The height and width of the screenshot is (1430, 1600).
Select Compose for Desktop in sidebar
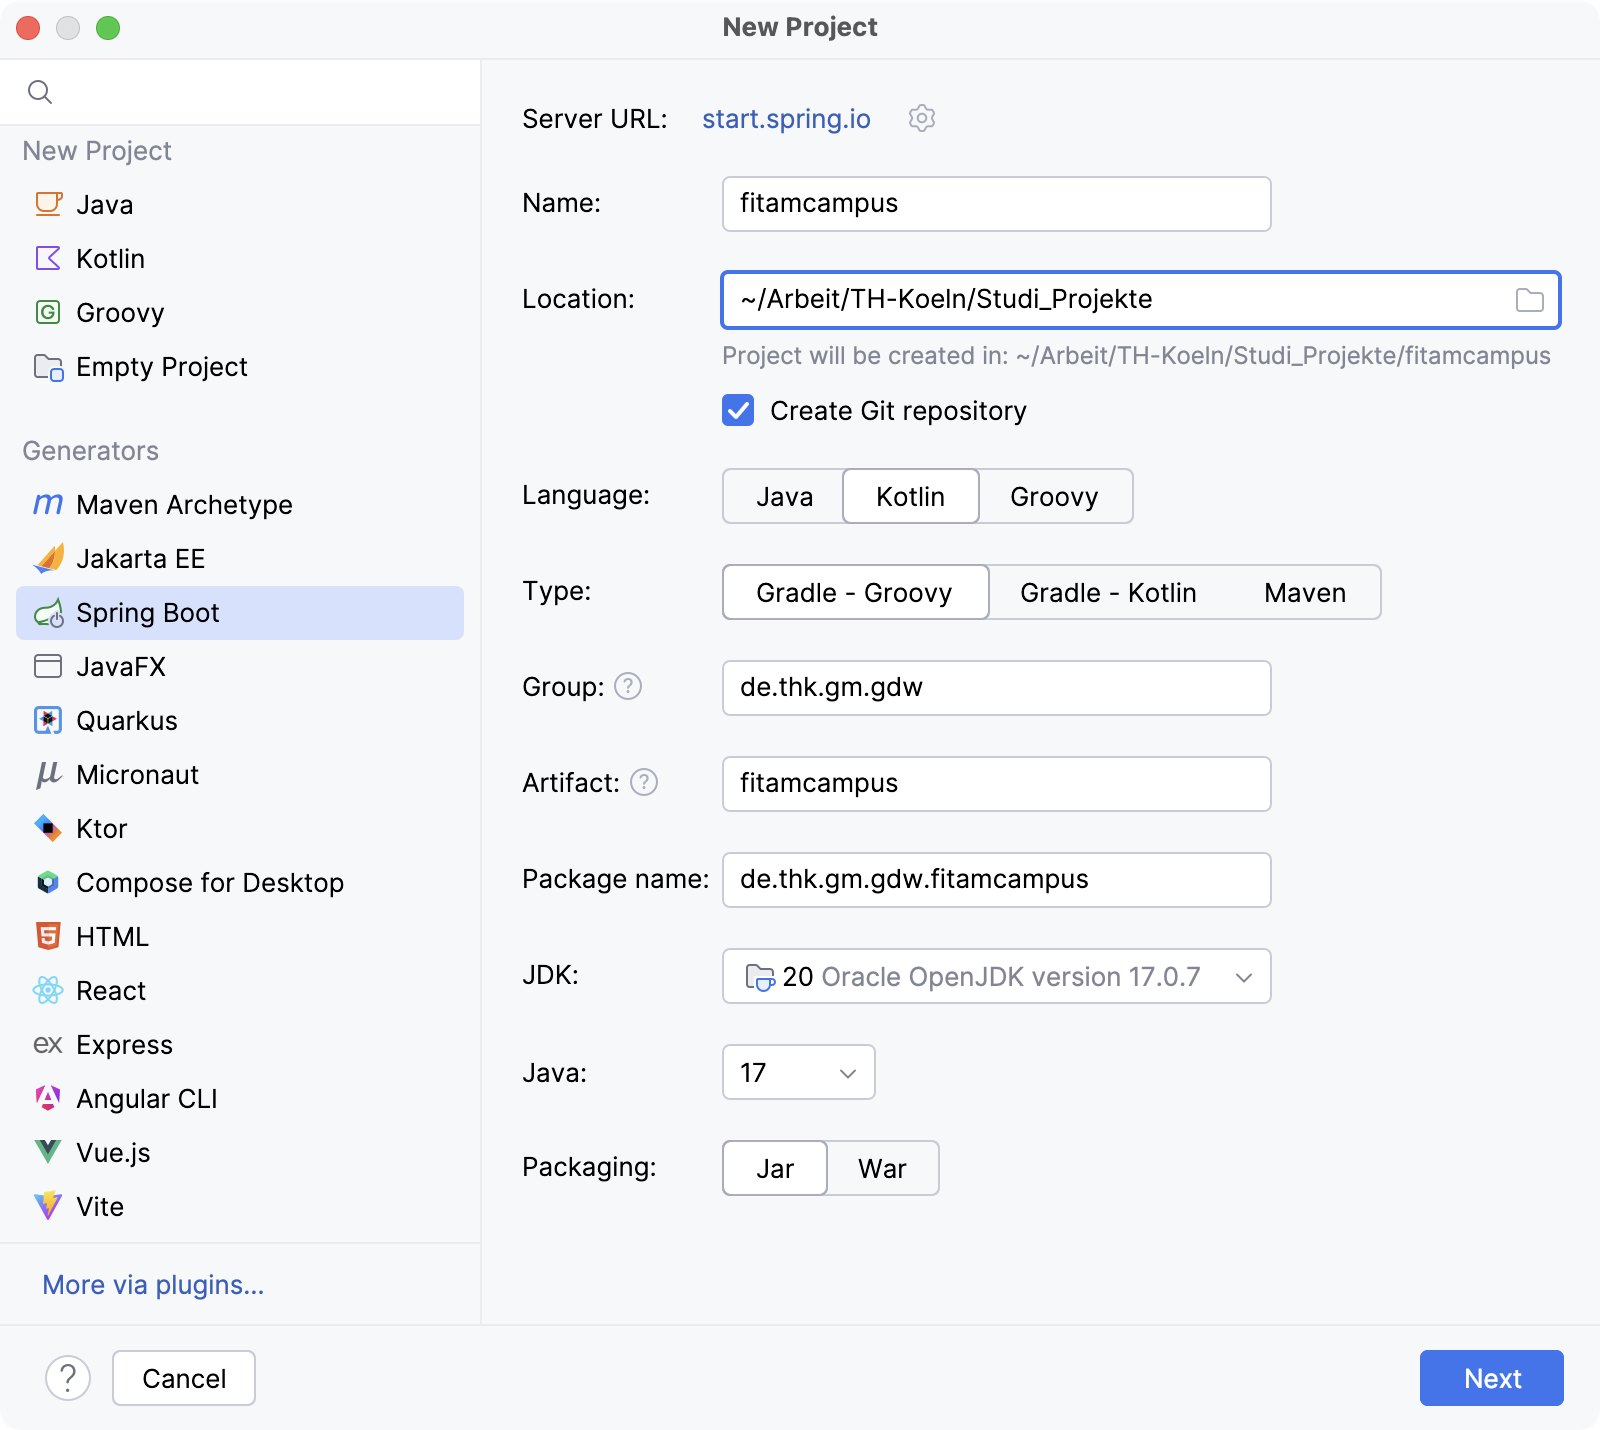pos(209,882)
